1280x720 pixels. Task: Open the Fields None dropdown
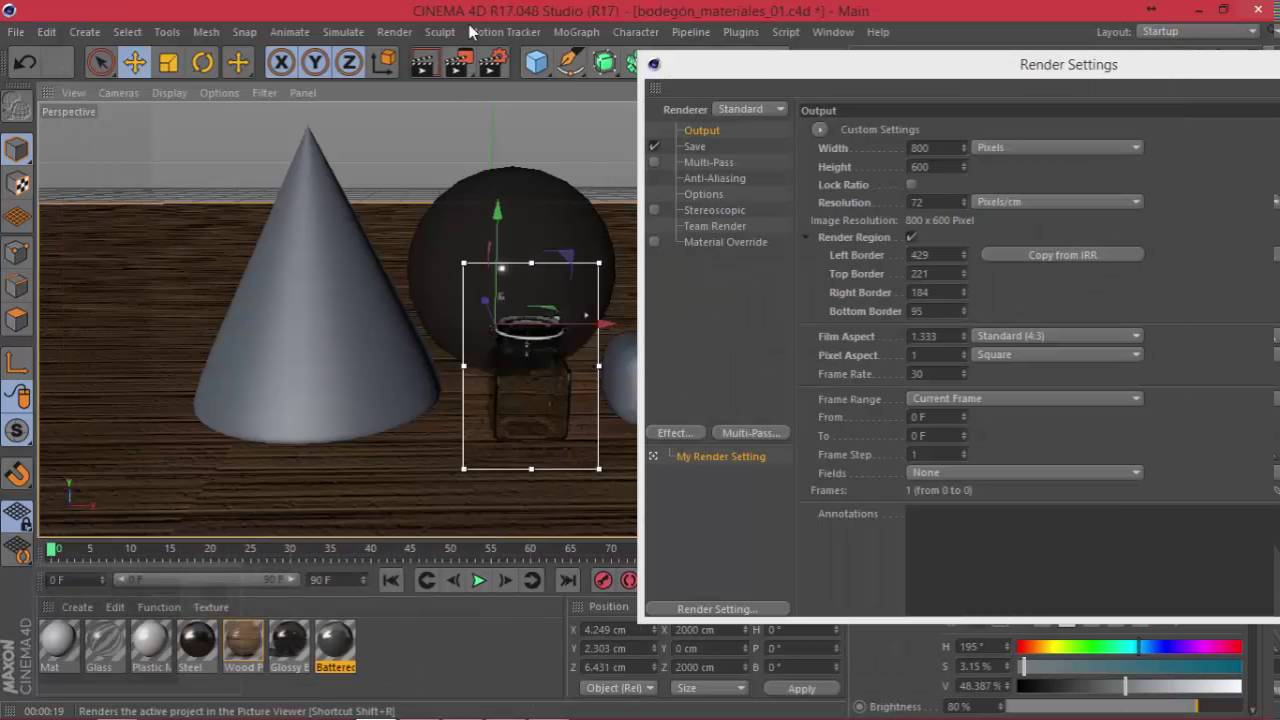[1025, 473]
